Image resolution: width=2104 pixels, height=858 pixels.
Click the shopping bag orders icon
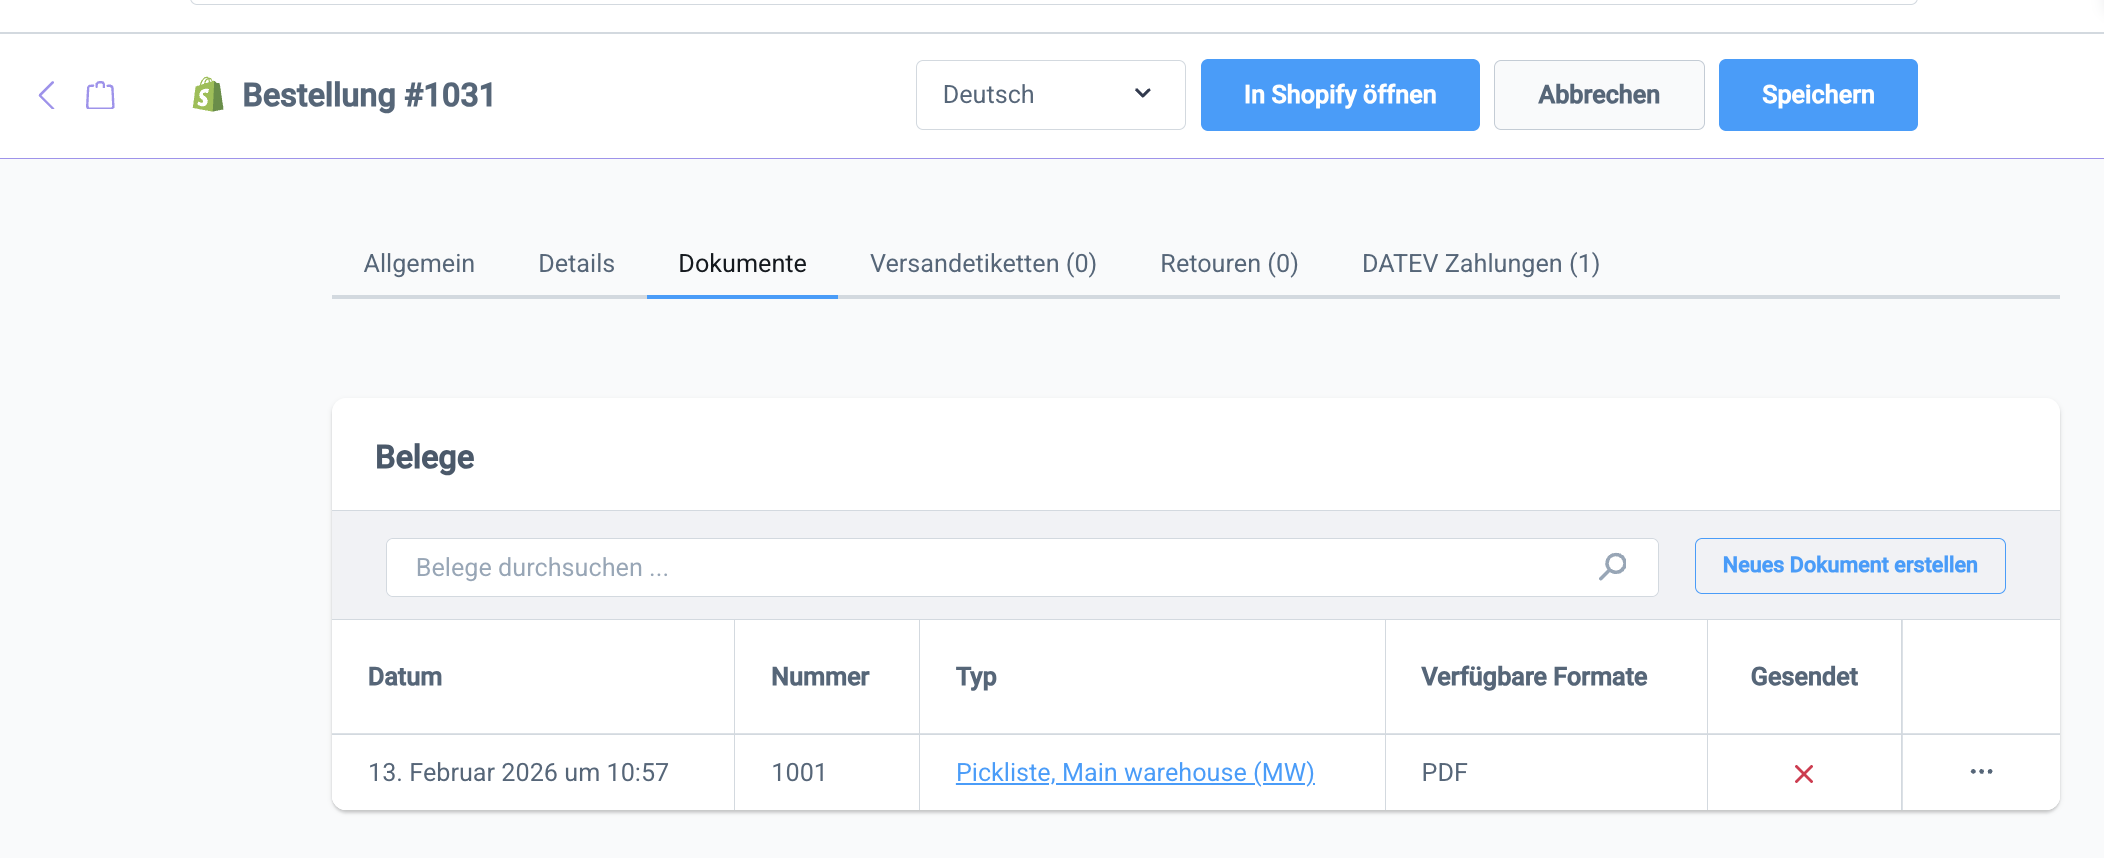[100, 95]
